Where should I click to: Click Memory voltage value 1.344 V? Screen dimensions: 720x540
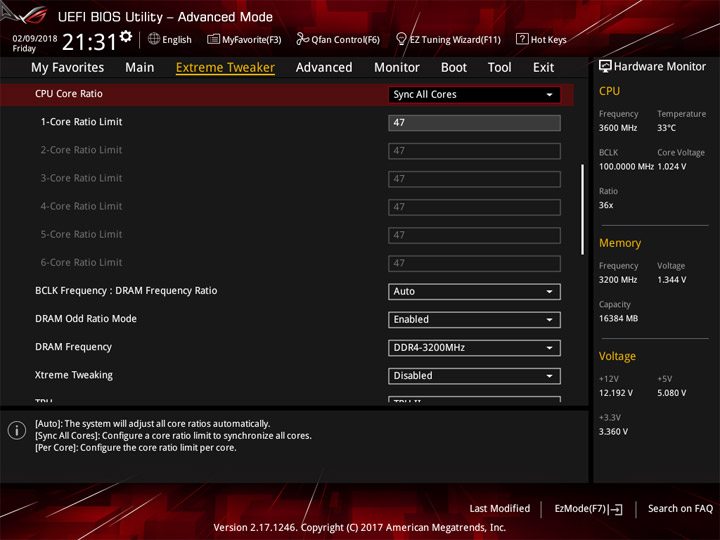(672, 280)
